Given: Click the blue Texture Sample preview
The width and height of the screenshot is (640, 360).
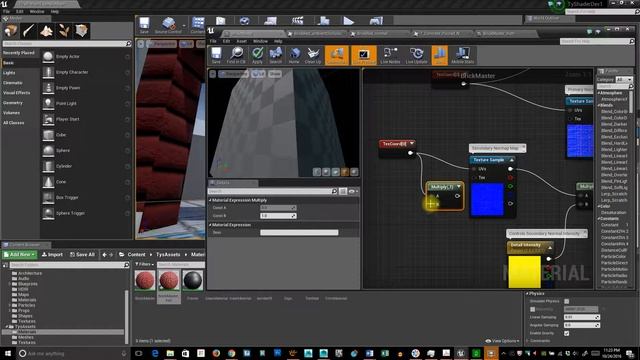Looking at the screenshot, I should [x=487, y=199].
